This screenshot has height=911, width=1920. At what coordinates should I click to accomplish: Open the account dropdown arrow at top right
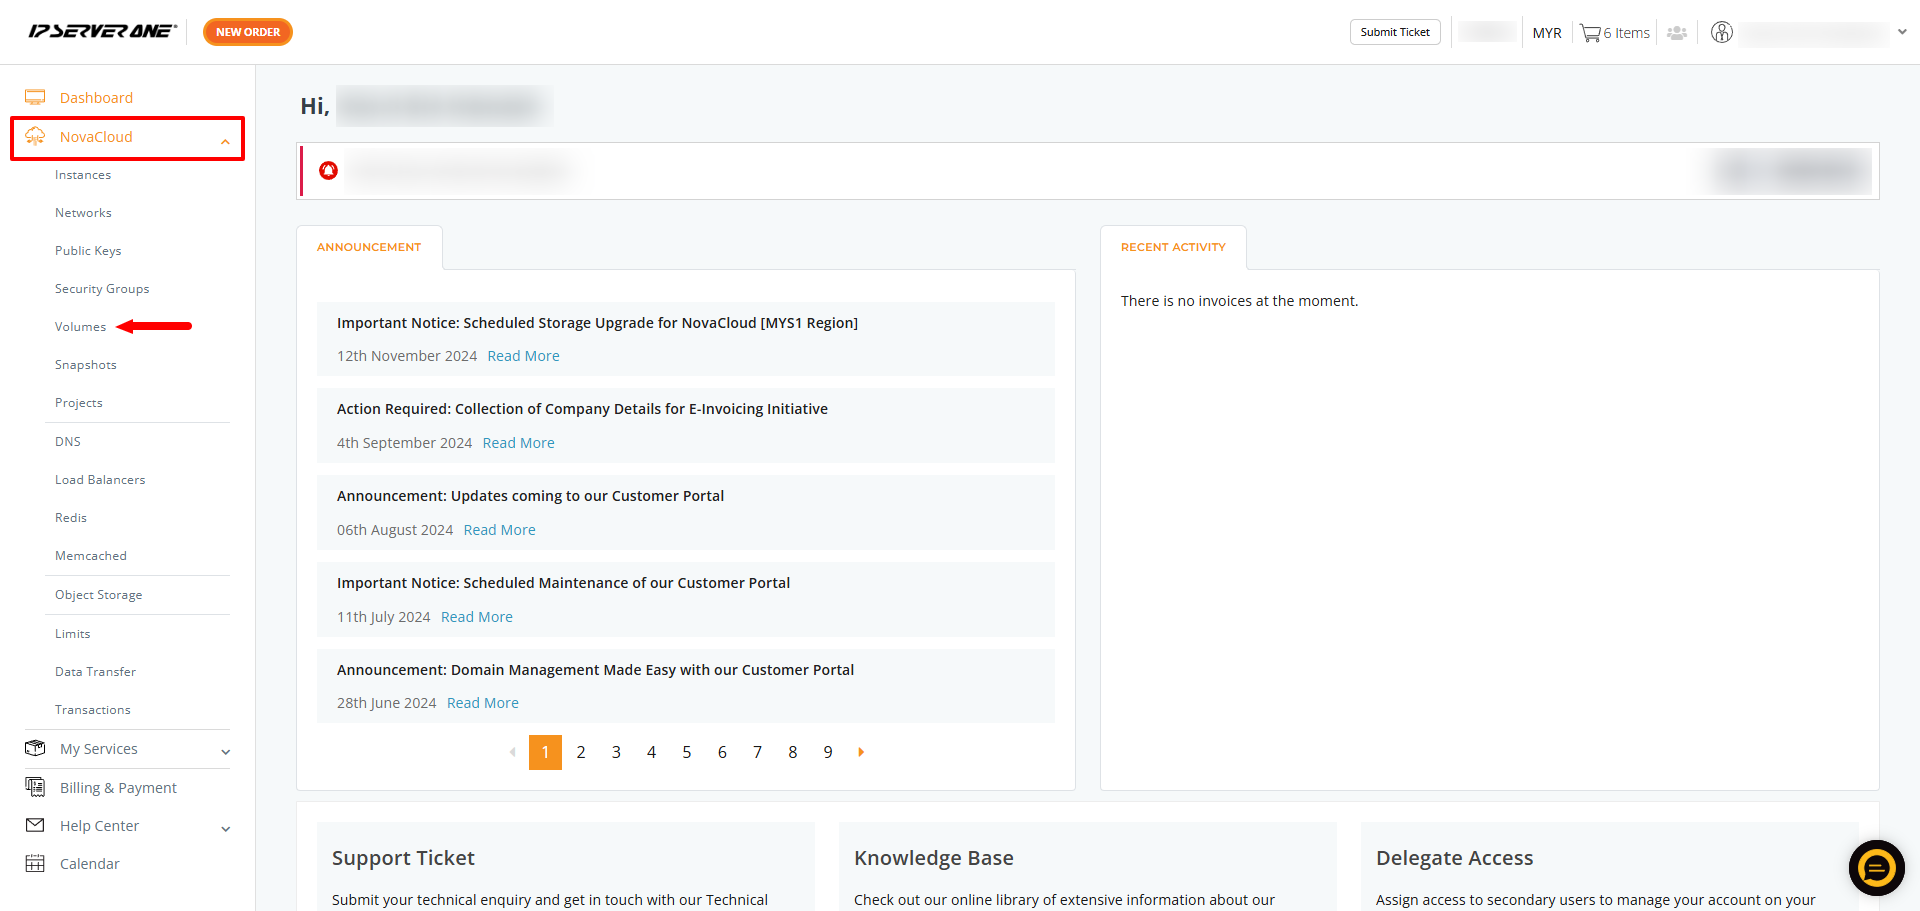pos(1902,32)
